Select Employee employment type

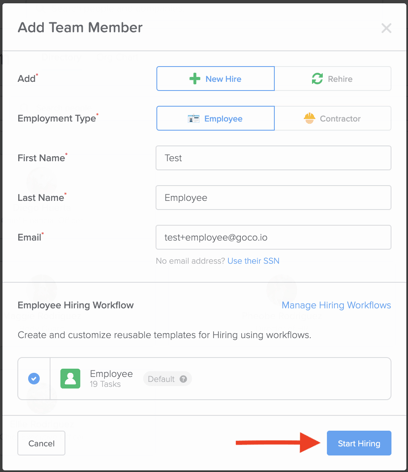[x=215, y=118]
